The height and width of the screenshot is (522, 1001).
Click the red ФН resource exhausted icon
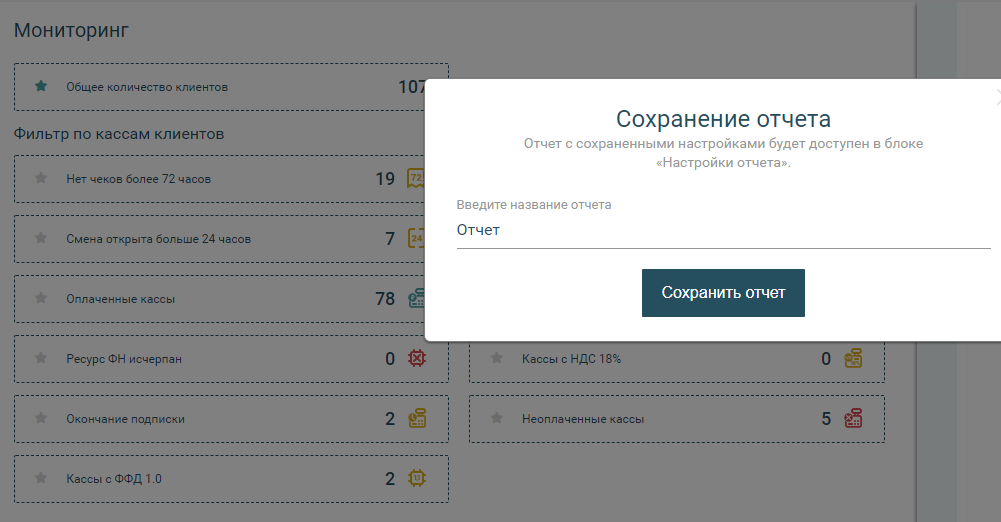tap(417, 358)
